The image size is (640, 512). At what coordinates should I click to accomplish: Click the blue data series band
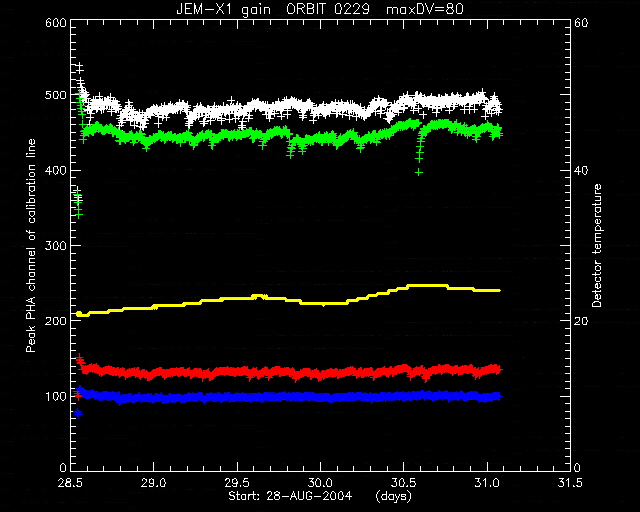(x=290, y=396)
